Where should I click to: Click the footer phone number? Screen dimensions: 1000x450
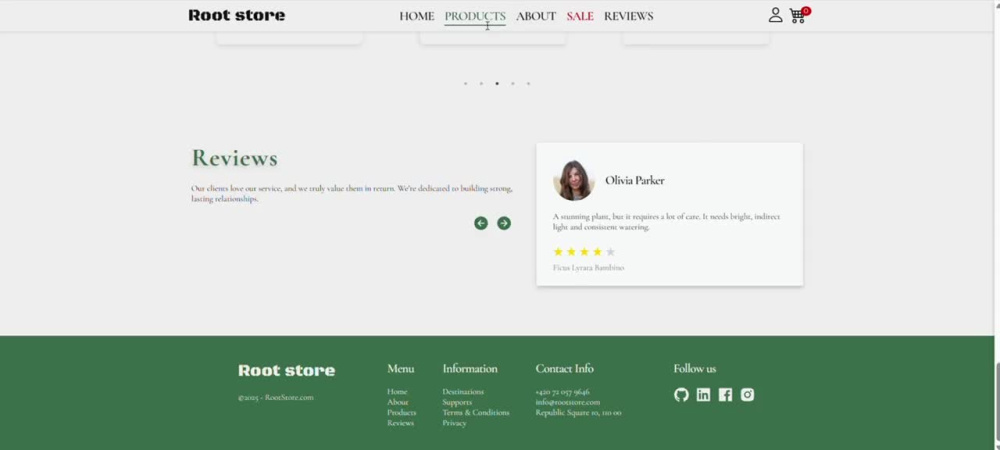[x=562, y=392]
